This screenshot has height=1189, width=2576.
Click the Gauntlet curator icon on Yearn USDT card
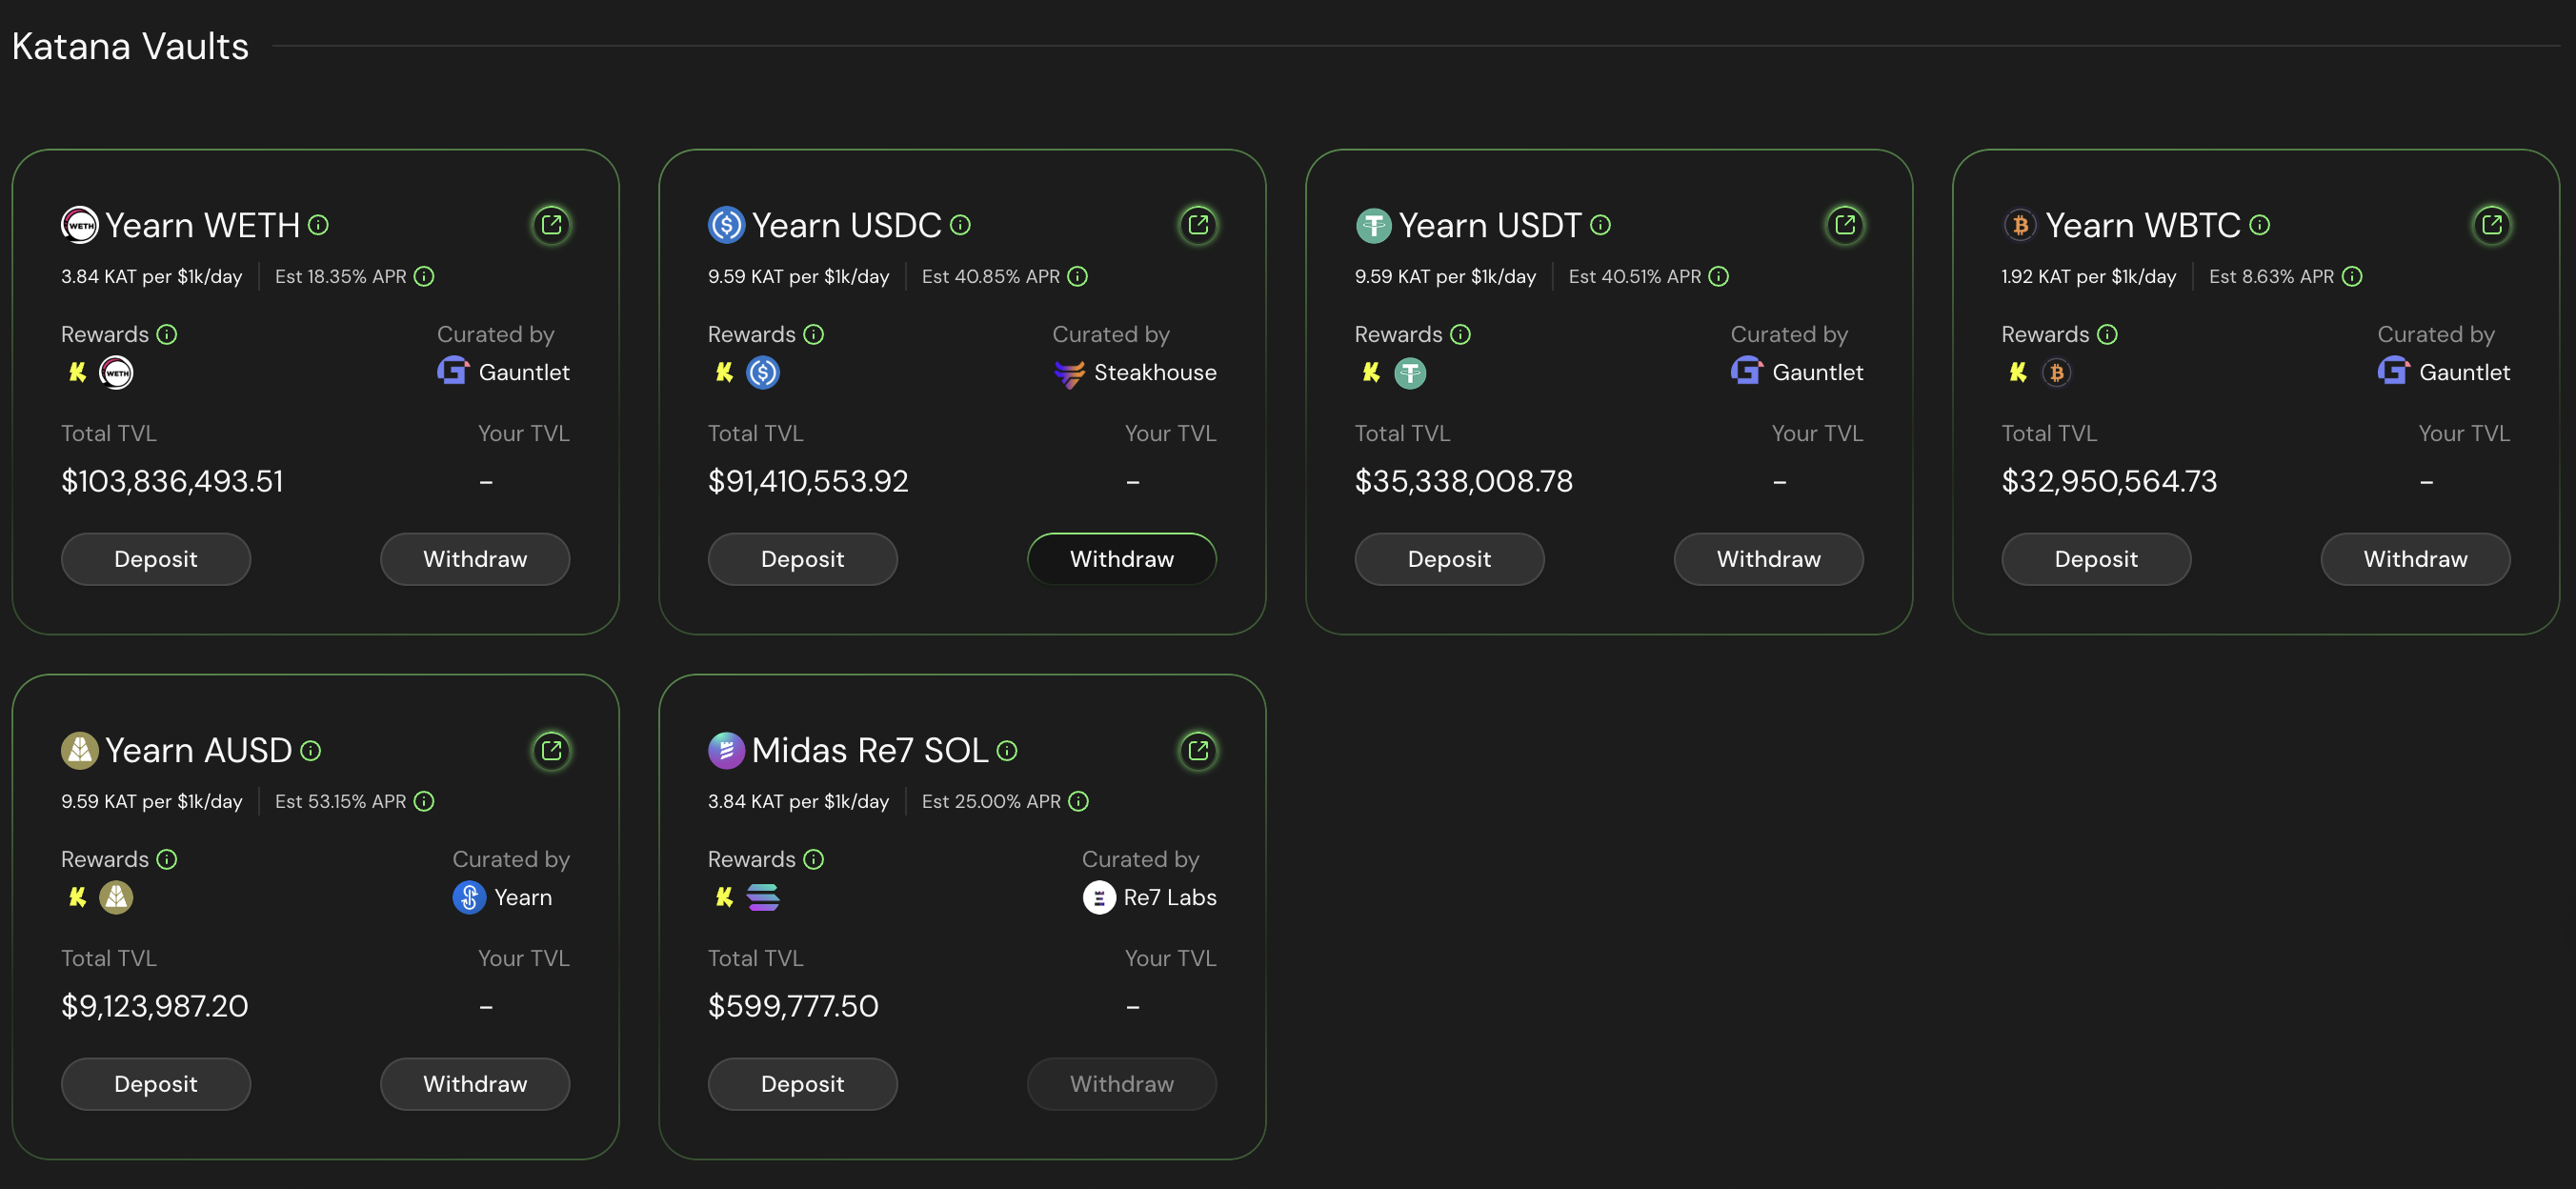(x=1744, y=371)
